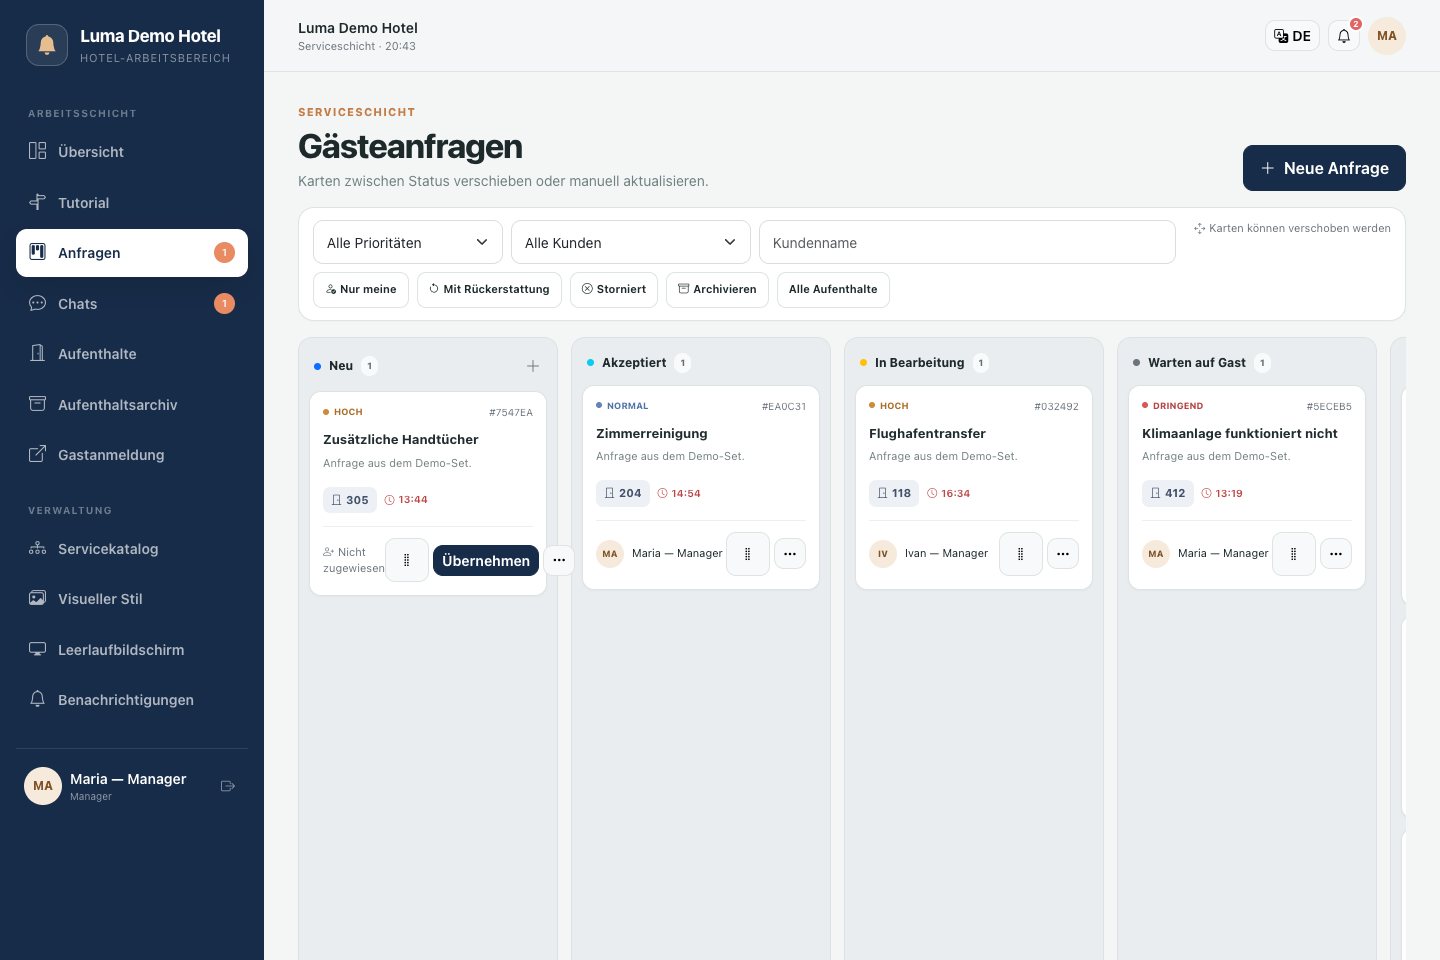Viewport: 1440px width, 960px height.
Task: Add a card with the Neu column plus icon
Action: tap(533, 366)
